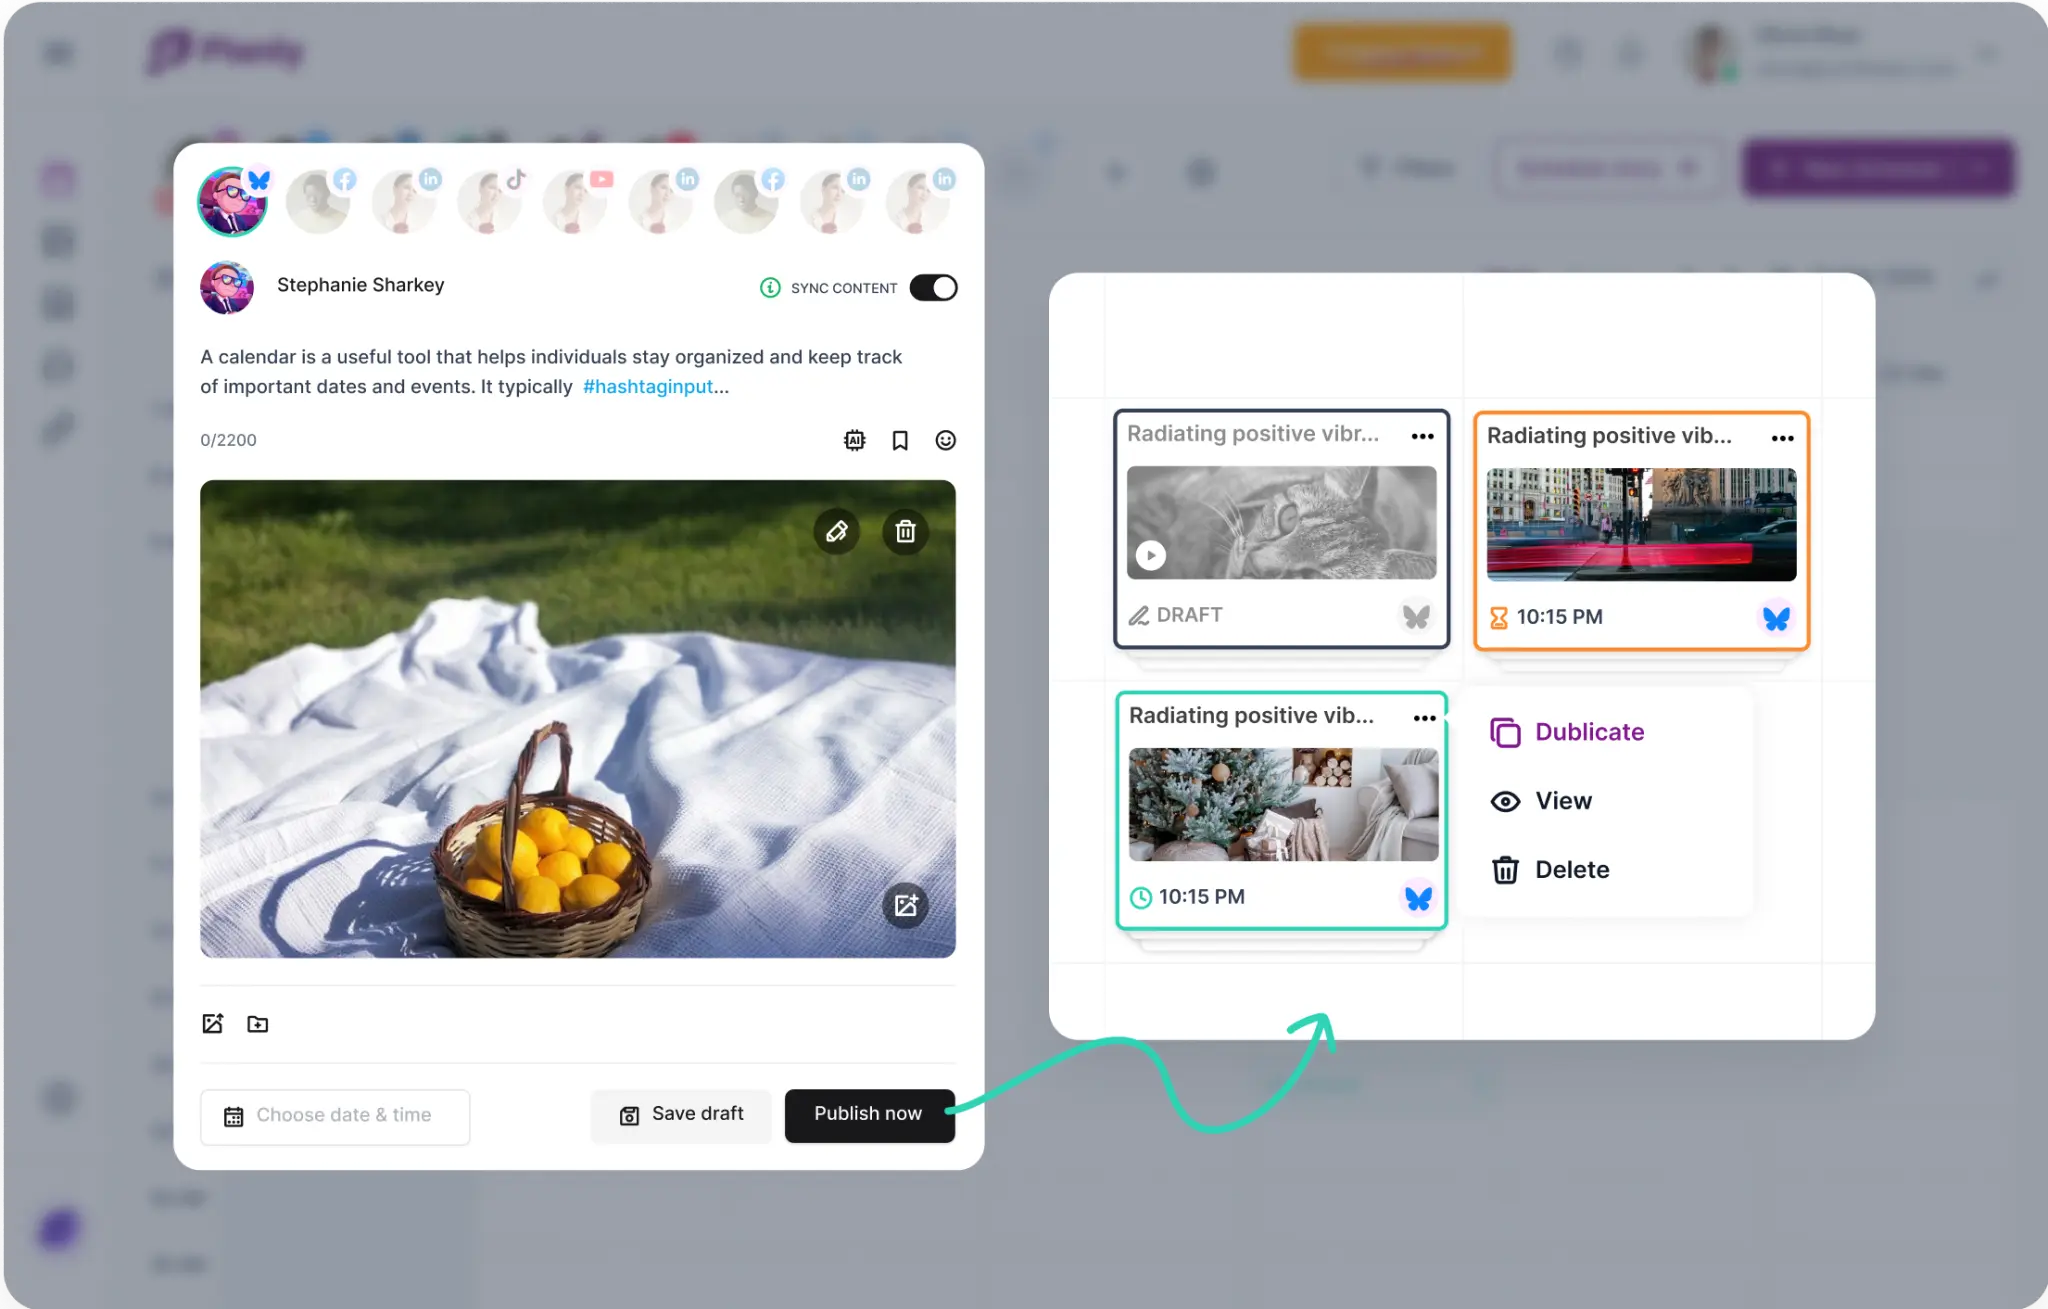Click the alt text icon on the image corner
The height and width of the screenshot is (1309, 2048).
coord(906,905)
